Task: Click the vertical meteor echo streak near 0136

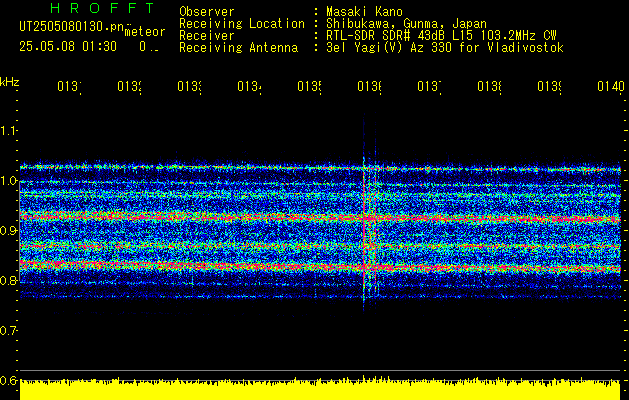Action: (x=364, y=213)
